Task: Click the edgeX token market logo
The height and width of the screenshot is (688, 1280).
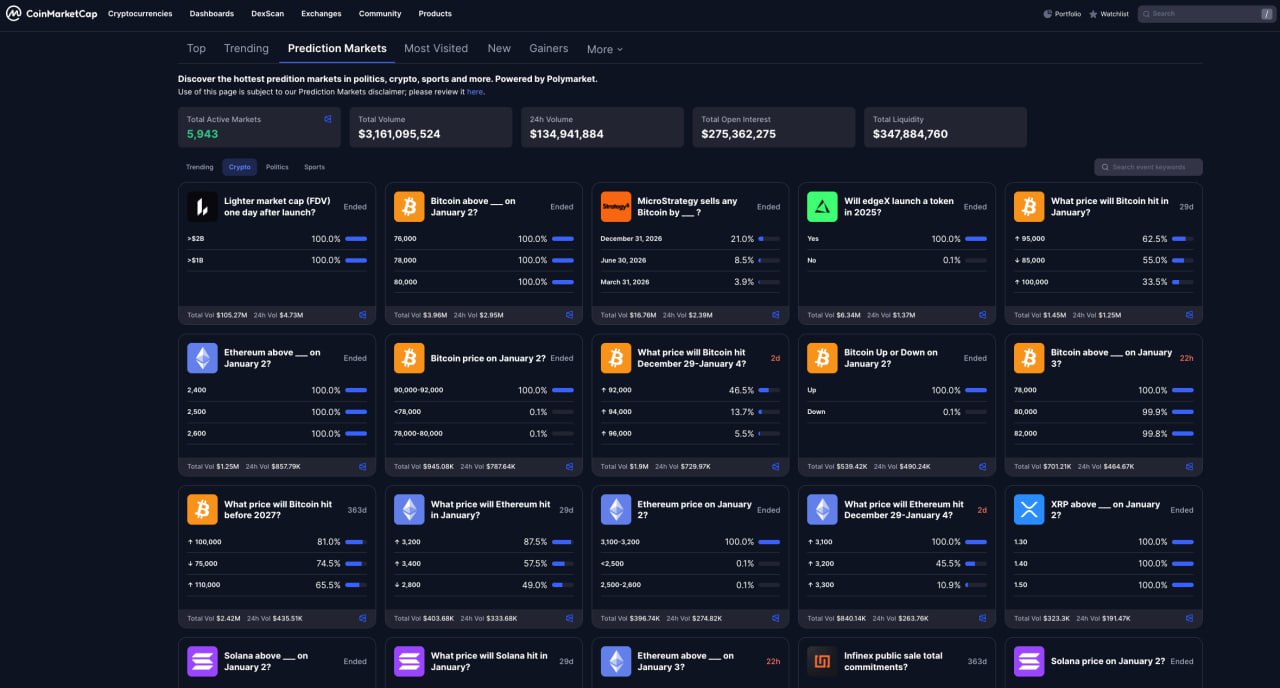Action: [822, 207]
